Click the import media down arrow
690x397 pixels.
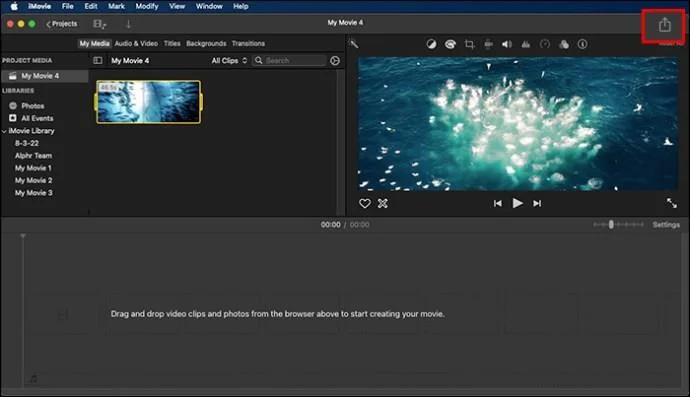[128, 24]
